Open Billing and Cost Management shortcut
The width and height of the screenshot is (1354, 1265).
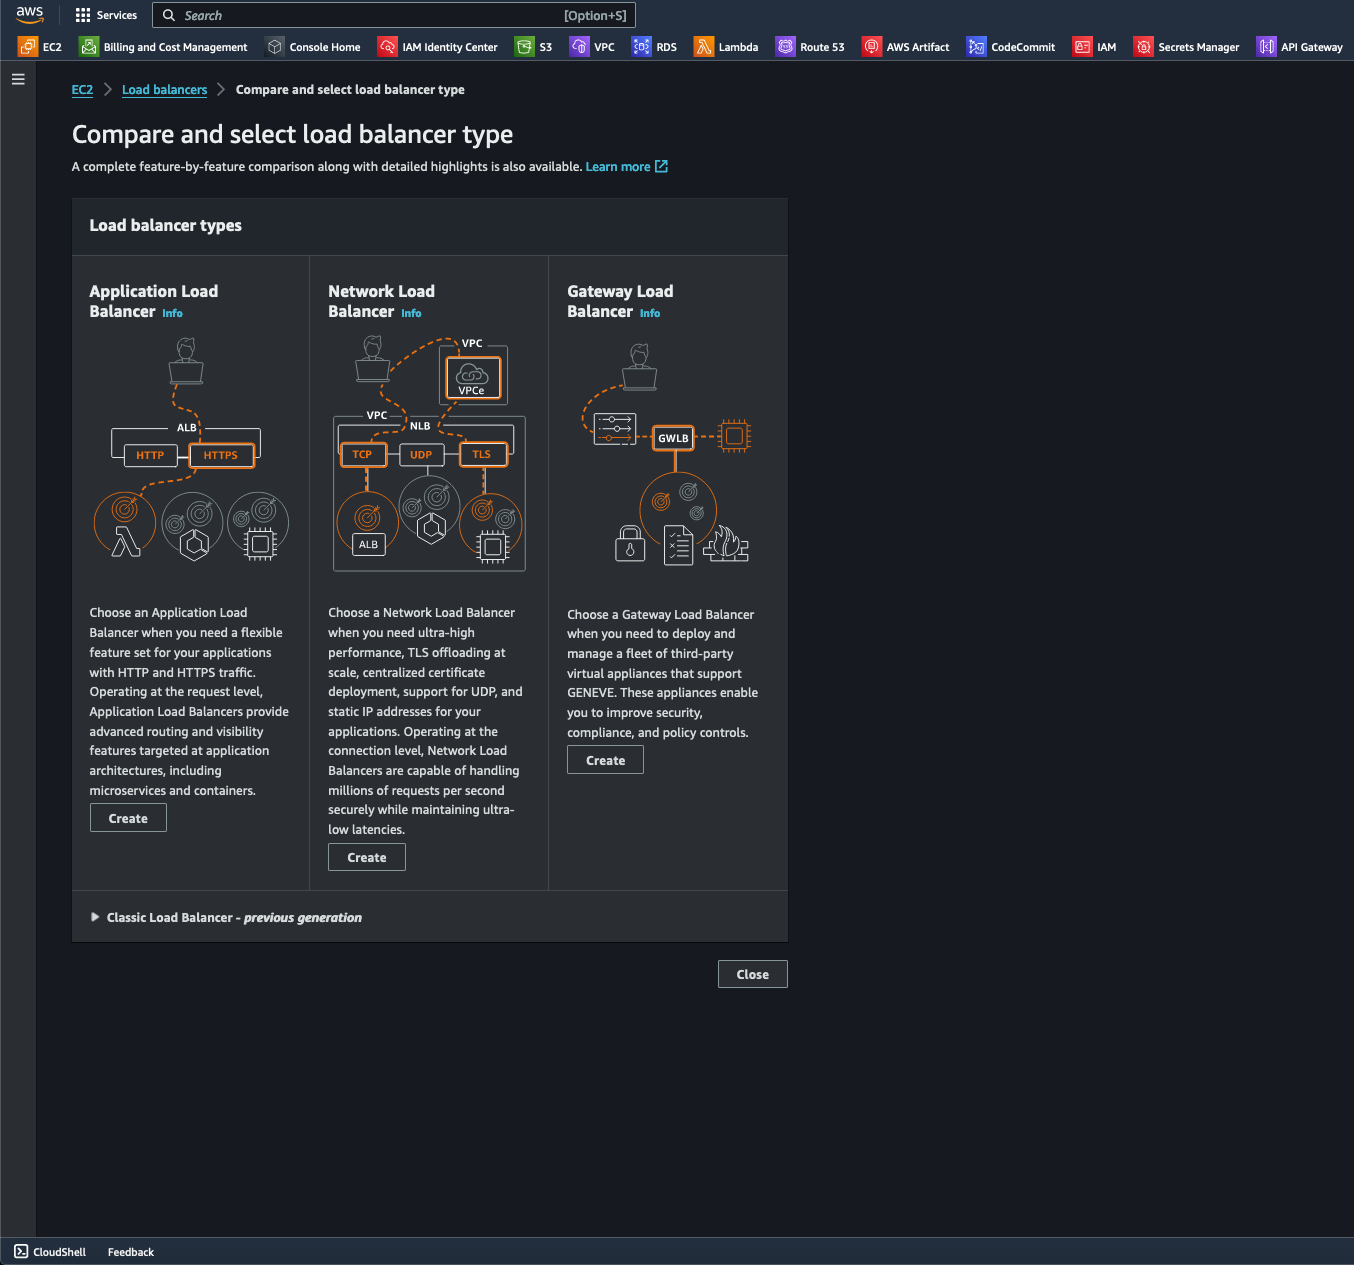tap(163, 47)
